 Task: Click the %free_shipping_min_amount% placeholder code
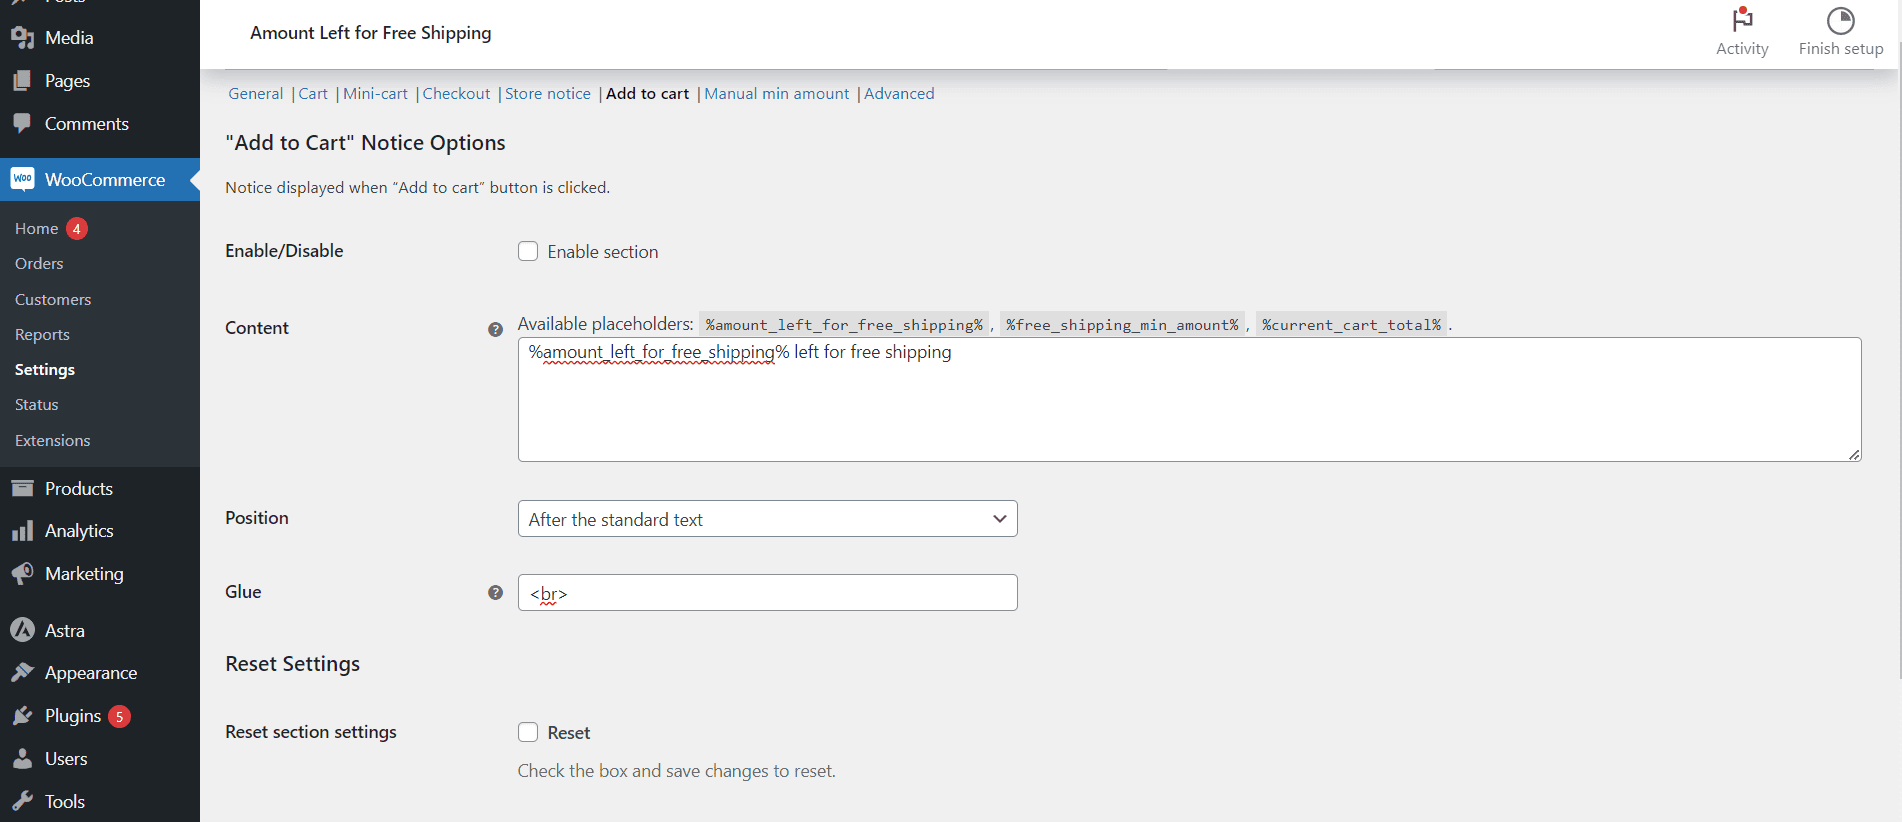(1122, 324)
